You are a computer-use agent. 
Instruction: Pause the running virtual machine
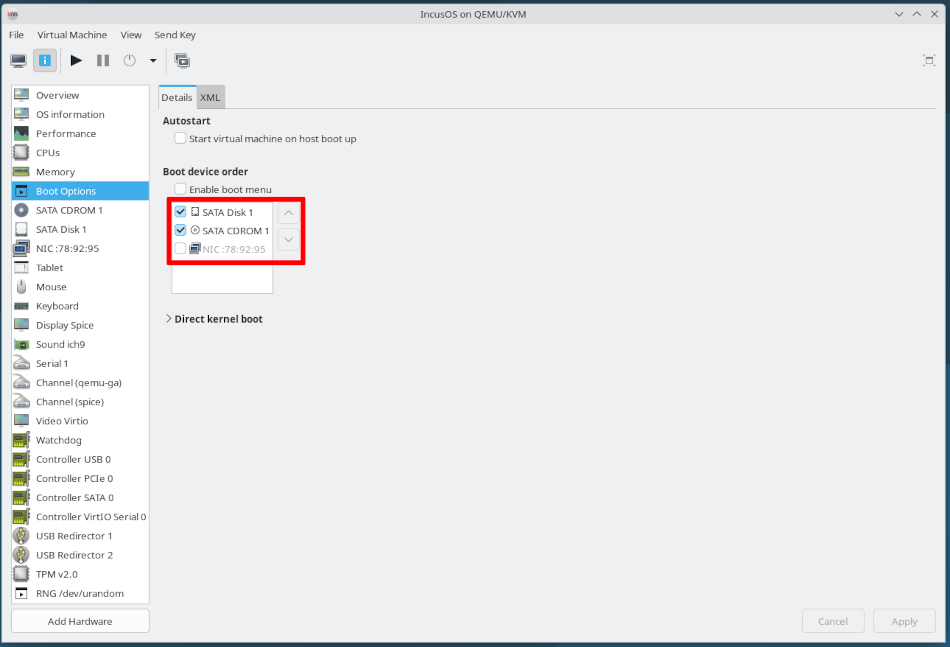click(x=104, y=60)
